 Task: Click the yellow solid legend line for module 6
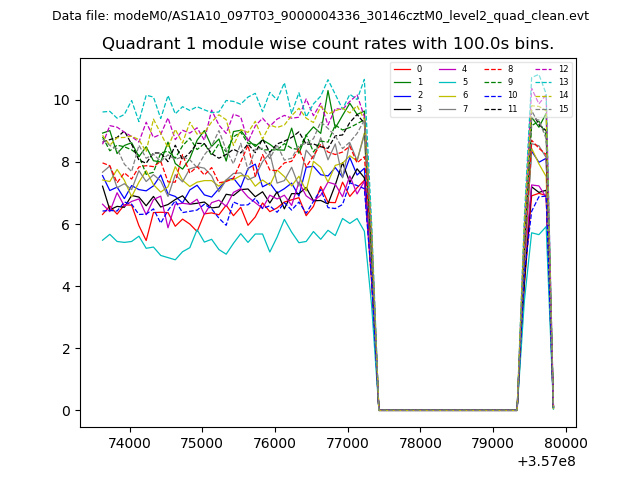[x=448, y=95]
